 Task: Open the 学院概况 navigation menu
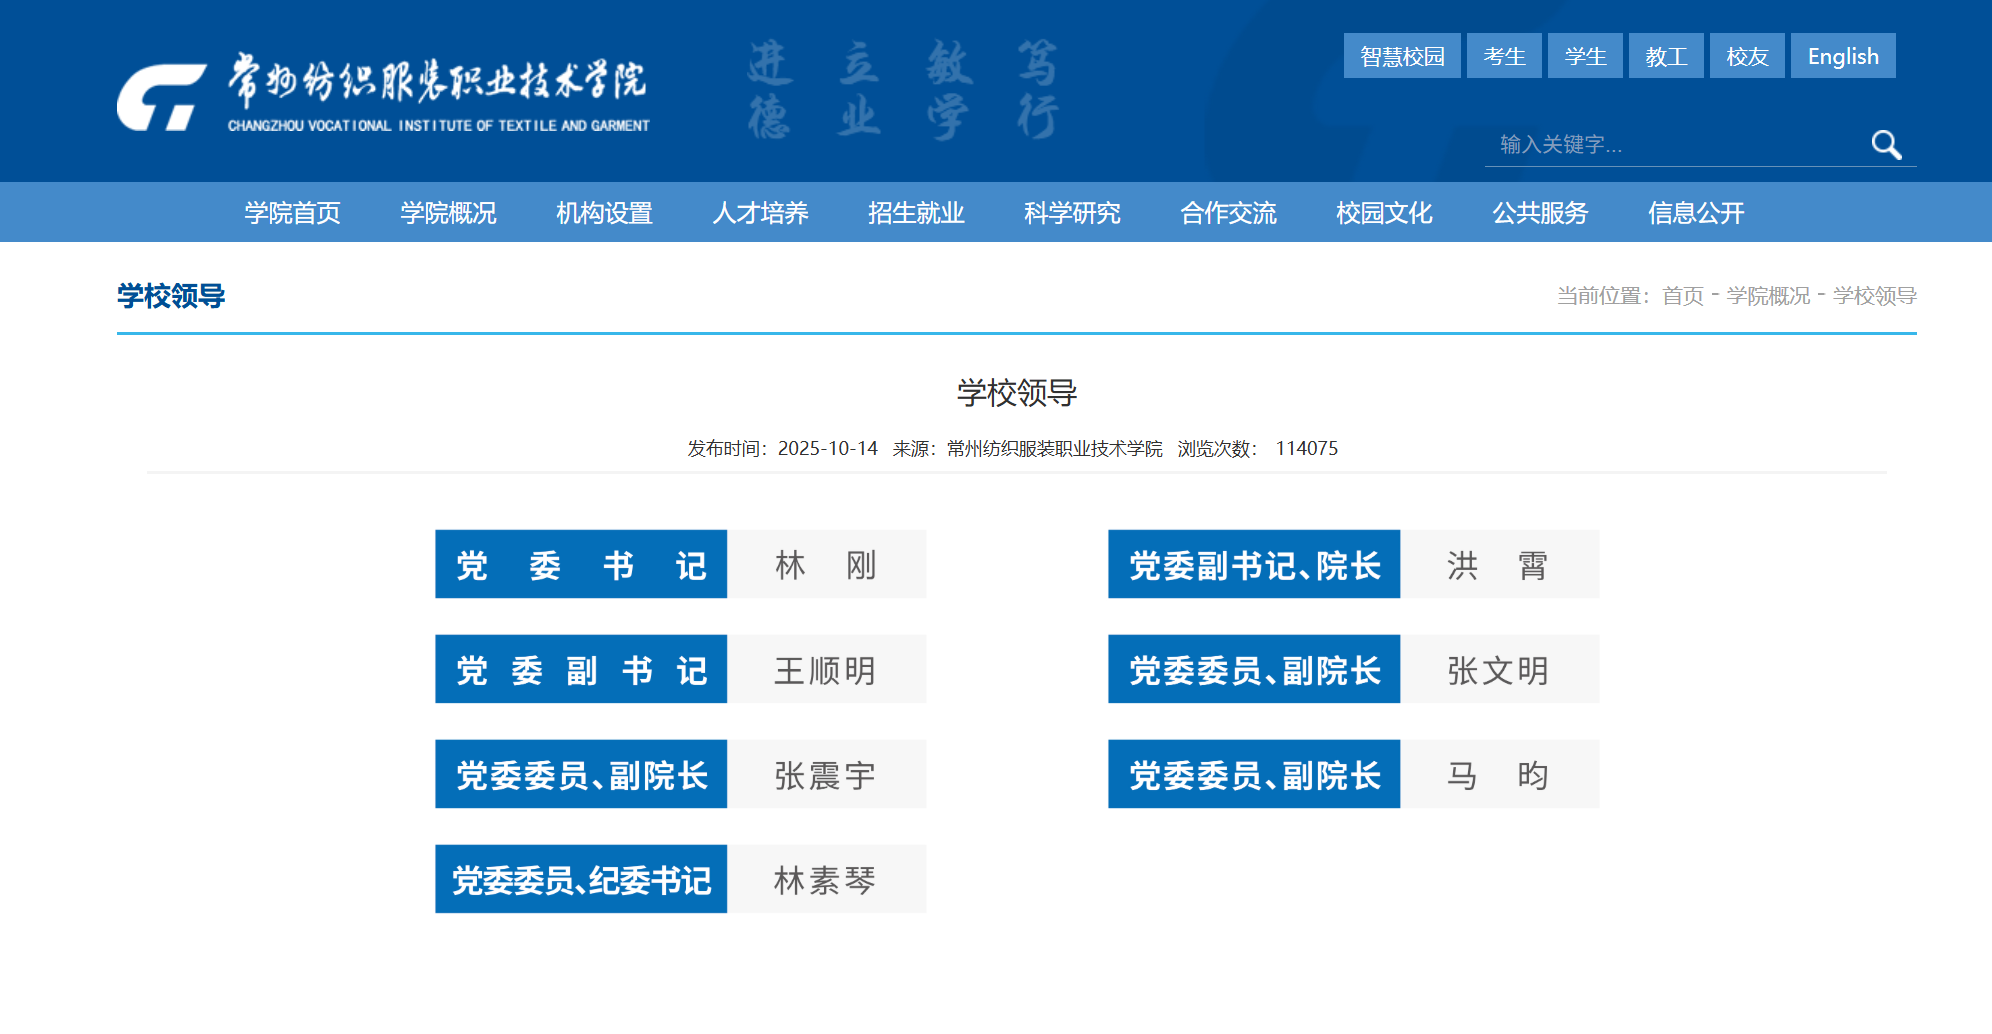[448, 213]
